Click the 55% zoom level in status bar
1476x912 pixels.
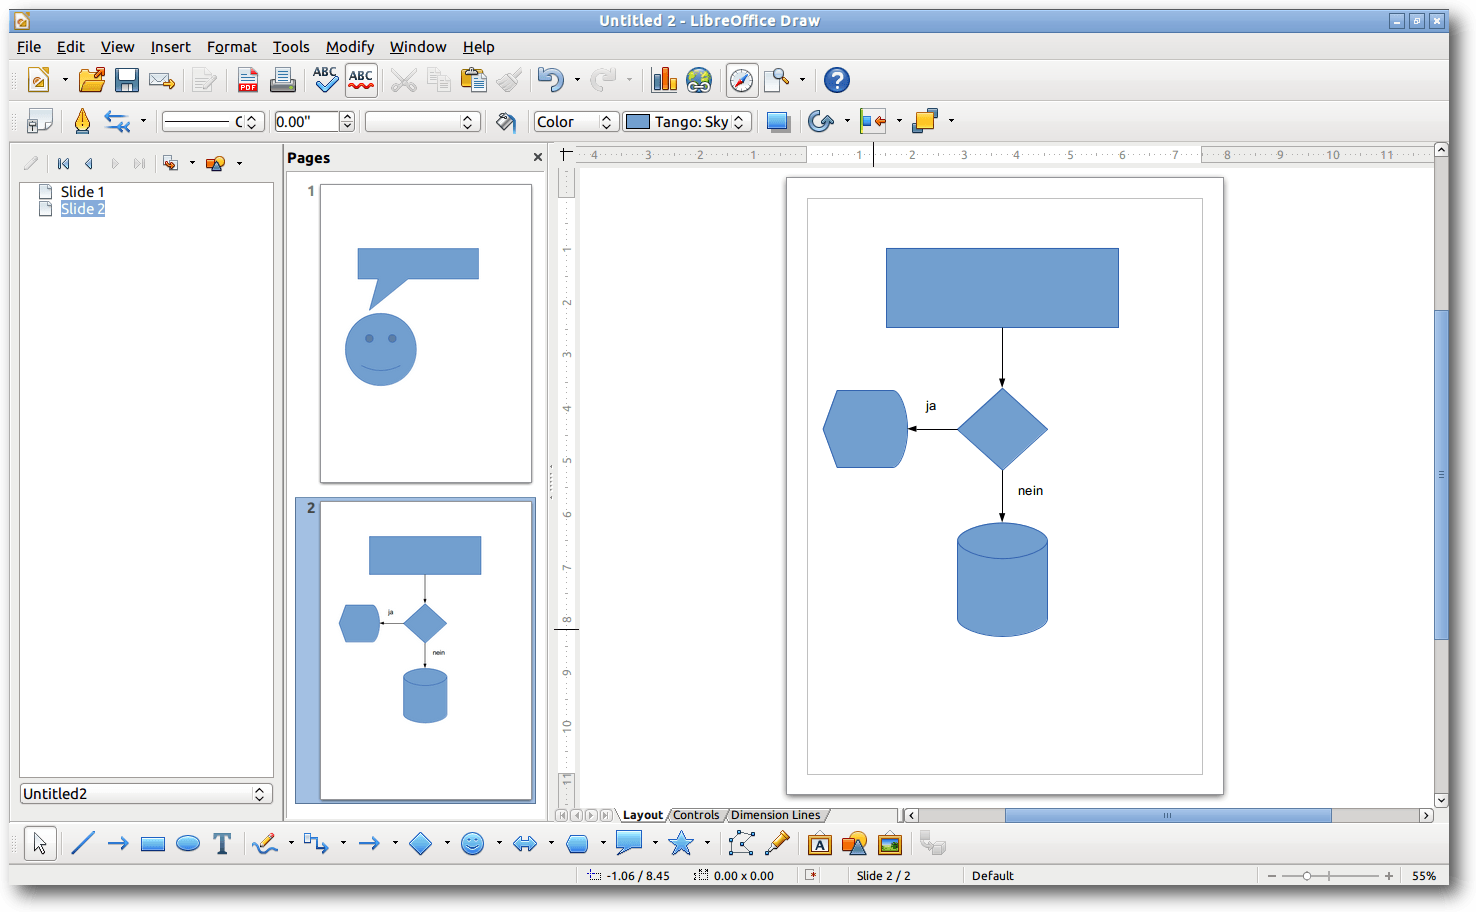[x=1424, y=875]
